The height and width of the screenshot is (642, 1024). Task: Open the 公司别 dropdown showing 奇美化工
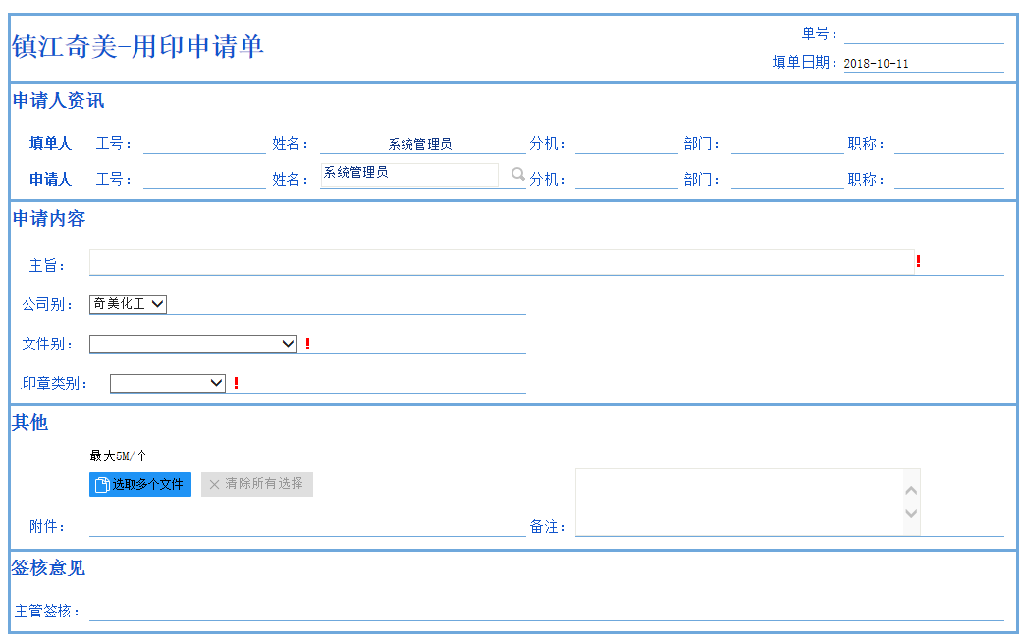(x=128, y=304)
